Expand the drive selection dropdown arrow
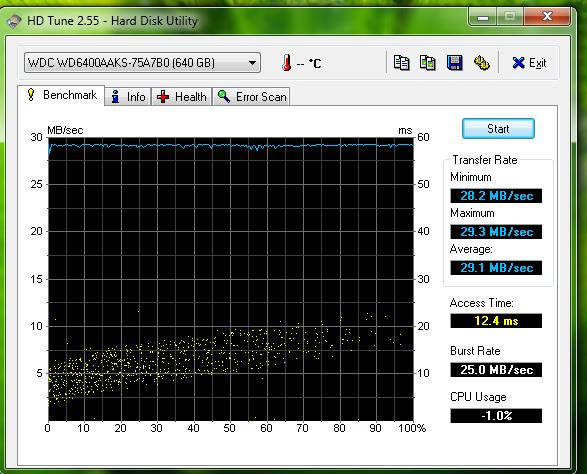This screenshot has width=587, height=474. point(253,63)
